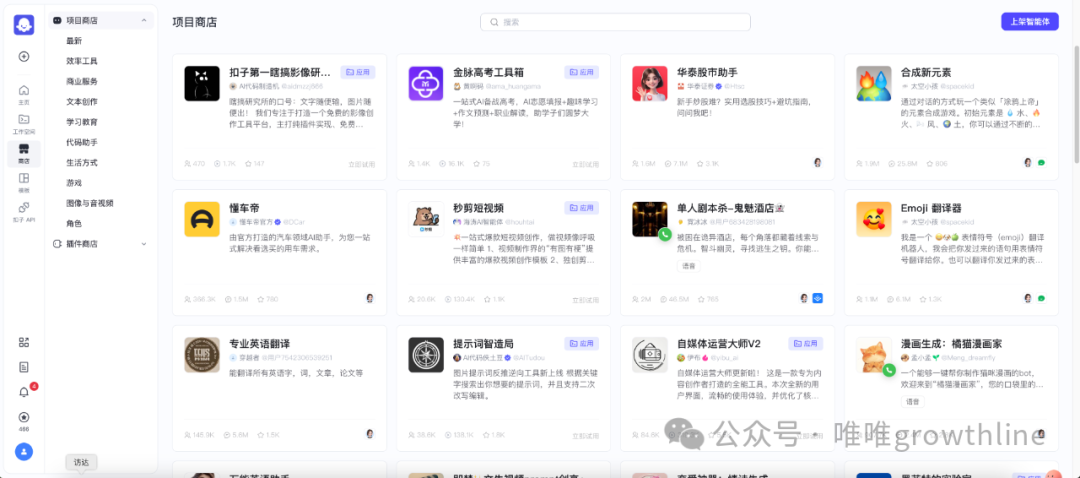Click green call badge on 鬼魅酒店 thumbnail

(665, 234)
